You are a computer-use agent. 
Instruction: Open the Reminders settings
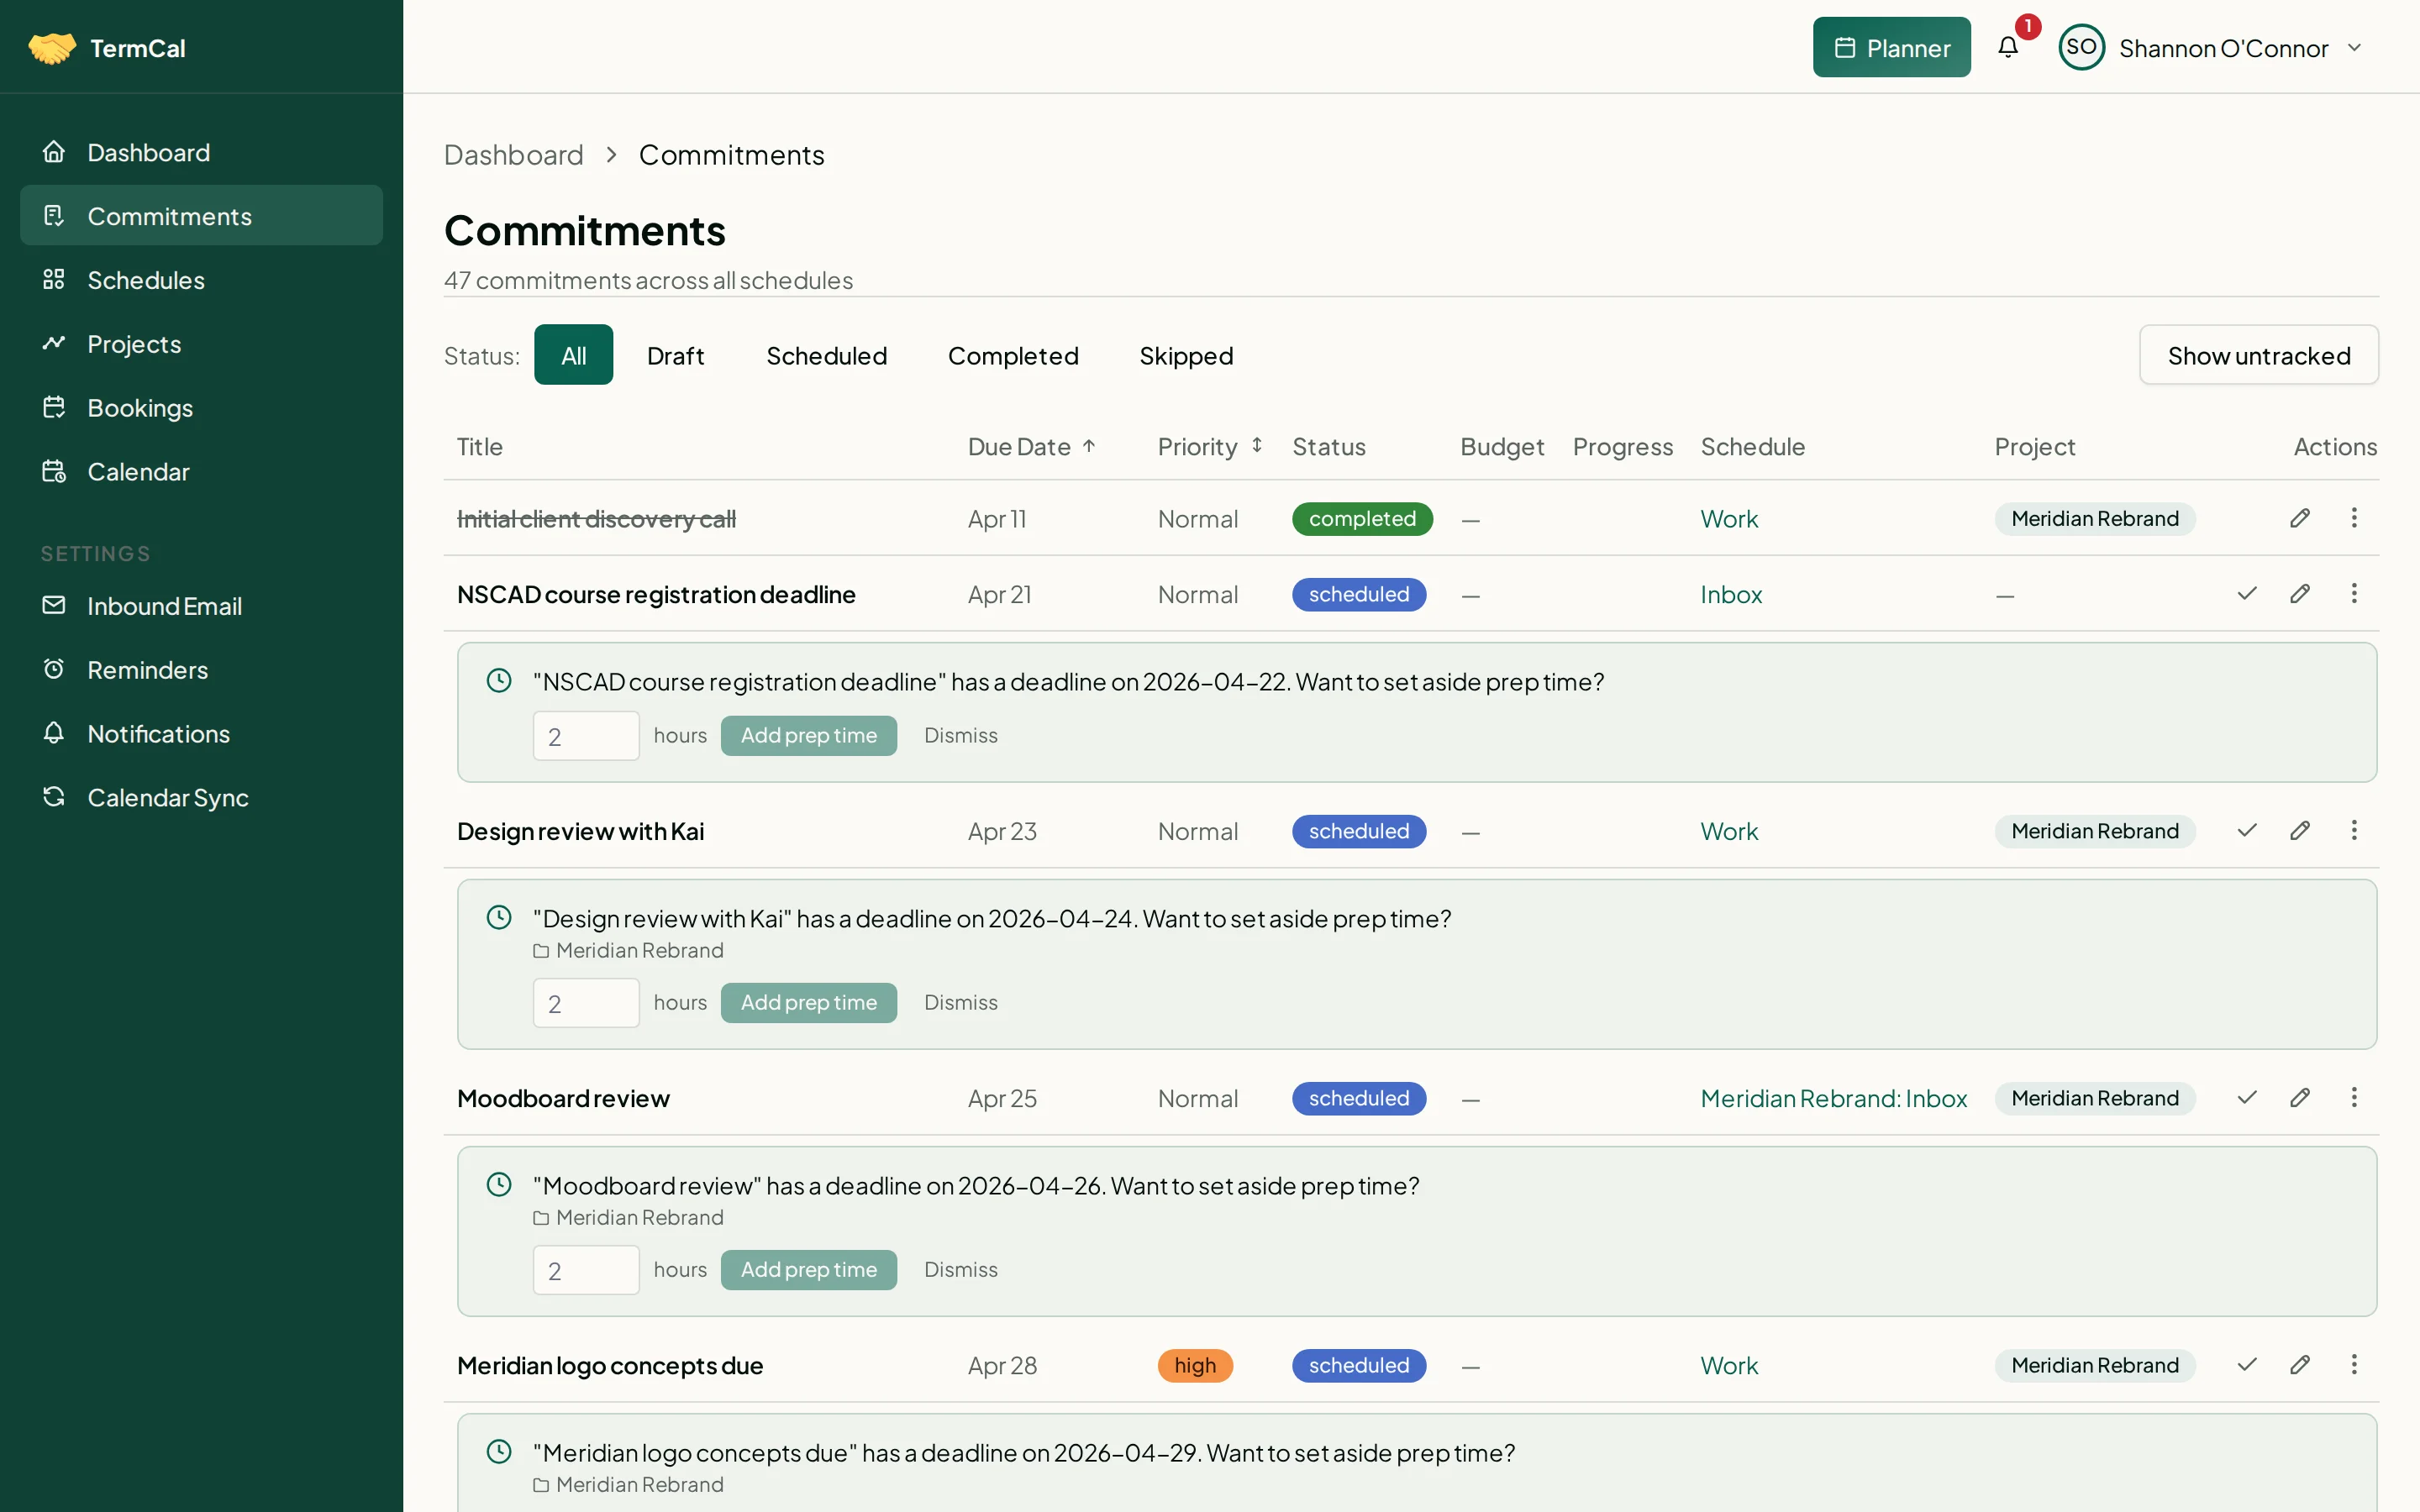[x=148, y=670]
